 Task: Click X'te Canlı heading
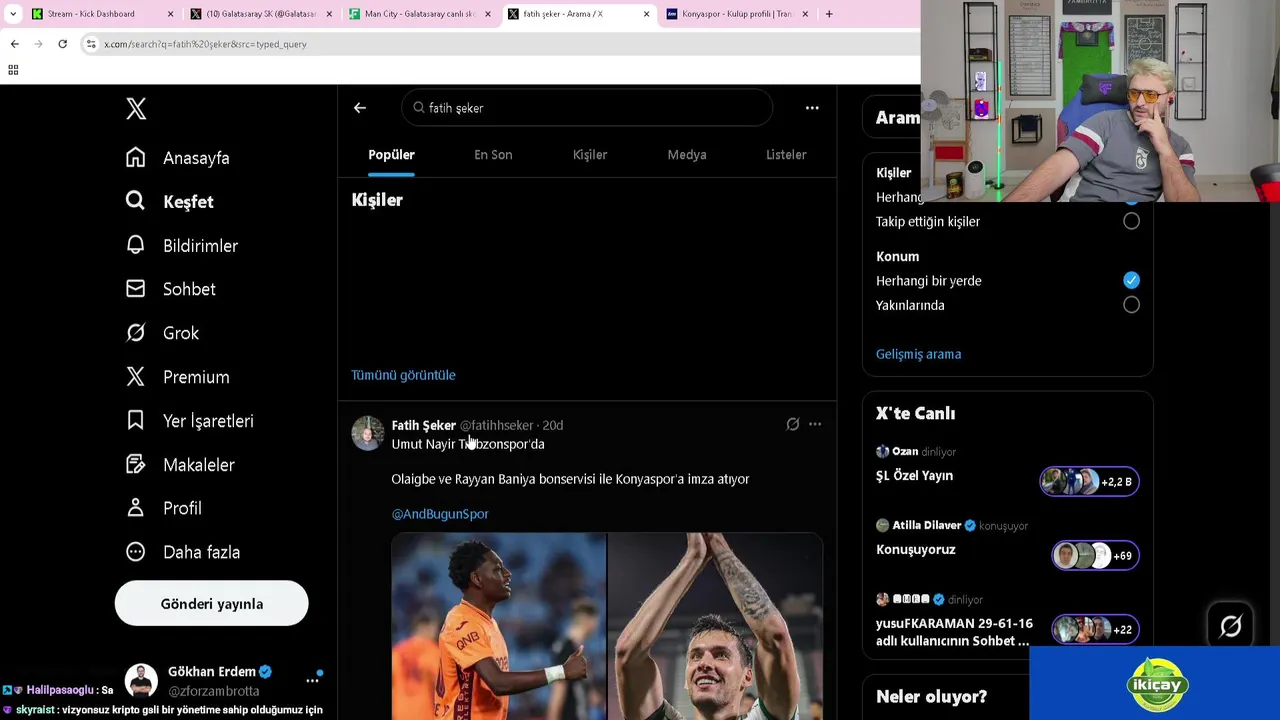915,413
